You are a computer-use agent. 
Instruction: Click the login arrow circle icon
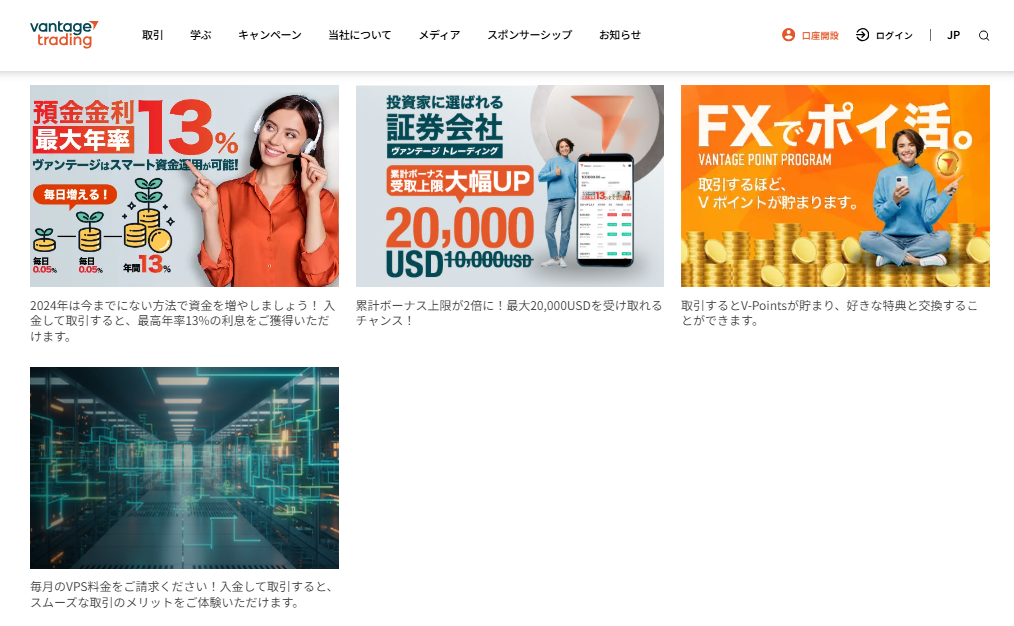(x=862, y=35)
